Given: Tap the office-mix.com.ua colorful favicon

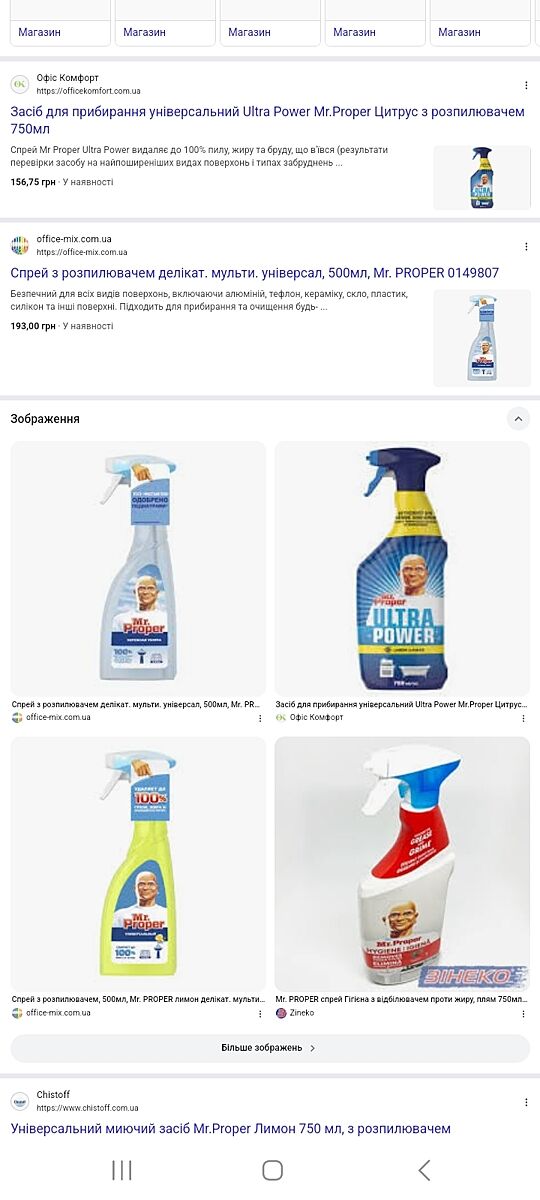Looking at the screenshot, I should (20, 246).
